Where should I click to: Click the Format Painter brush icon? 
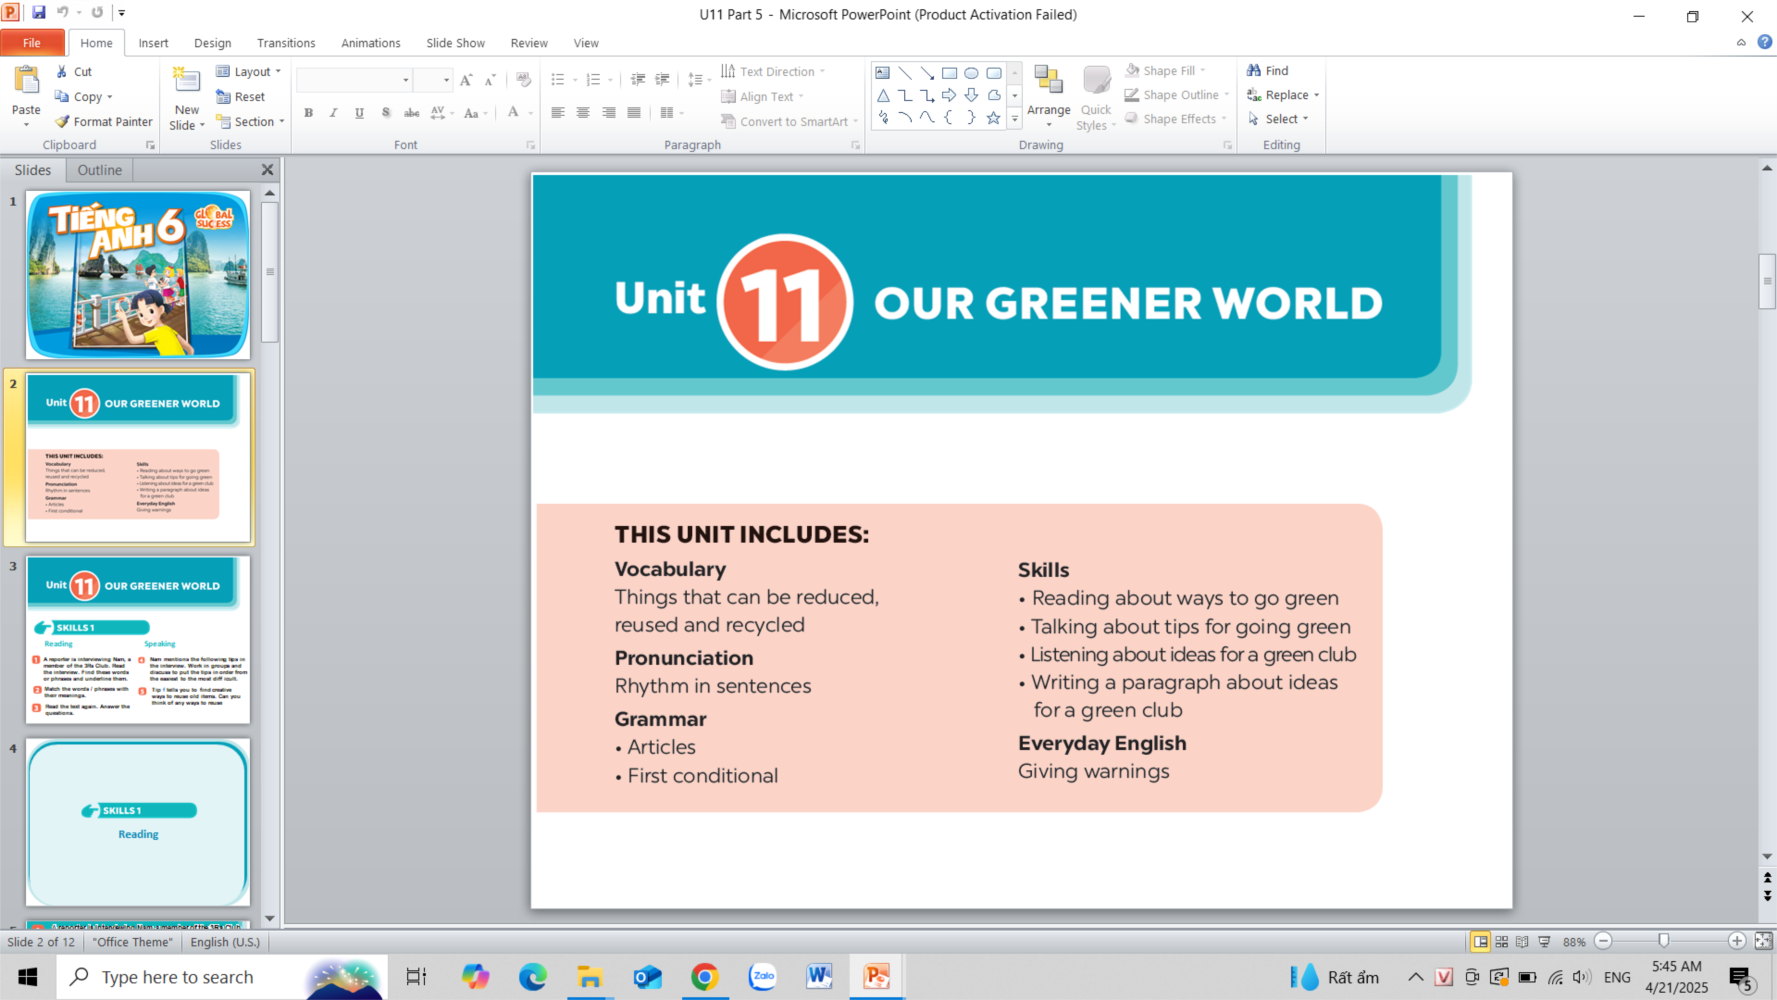[x=62, y=122]
